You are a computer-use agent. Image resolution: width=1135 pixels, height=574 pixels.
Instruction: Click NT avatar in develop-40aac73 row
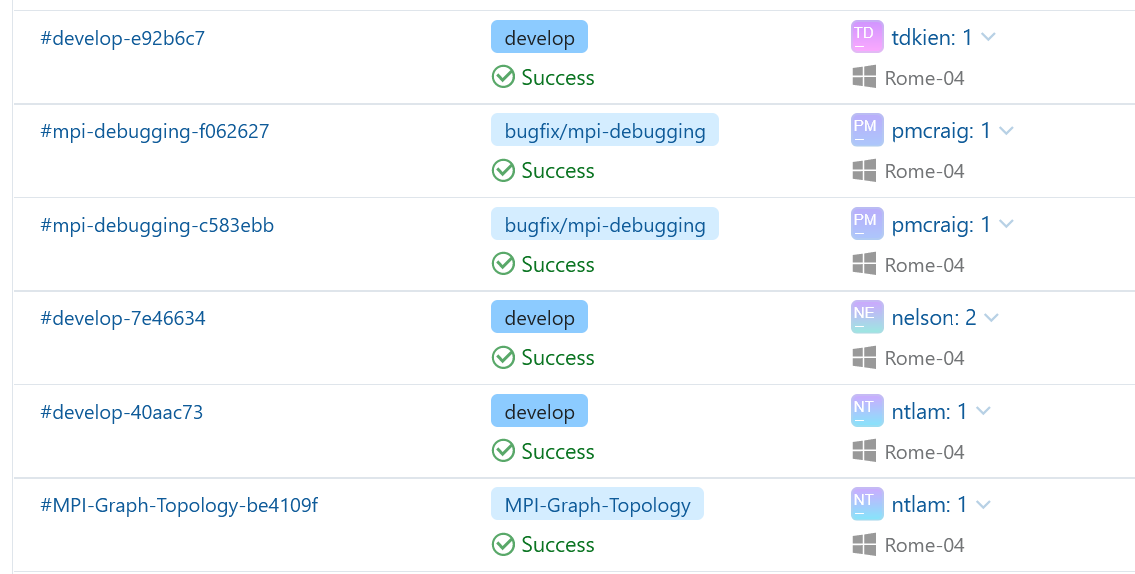pyautogui.click(x=865, y=410)
